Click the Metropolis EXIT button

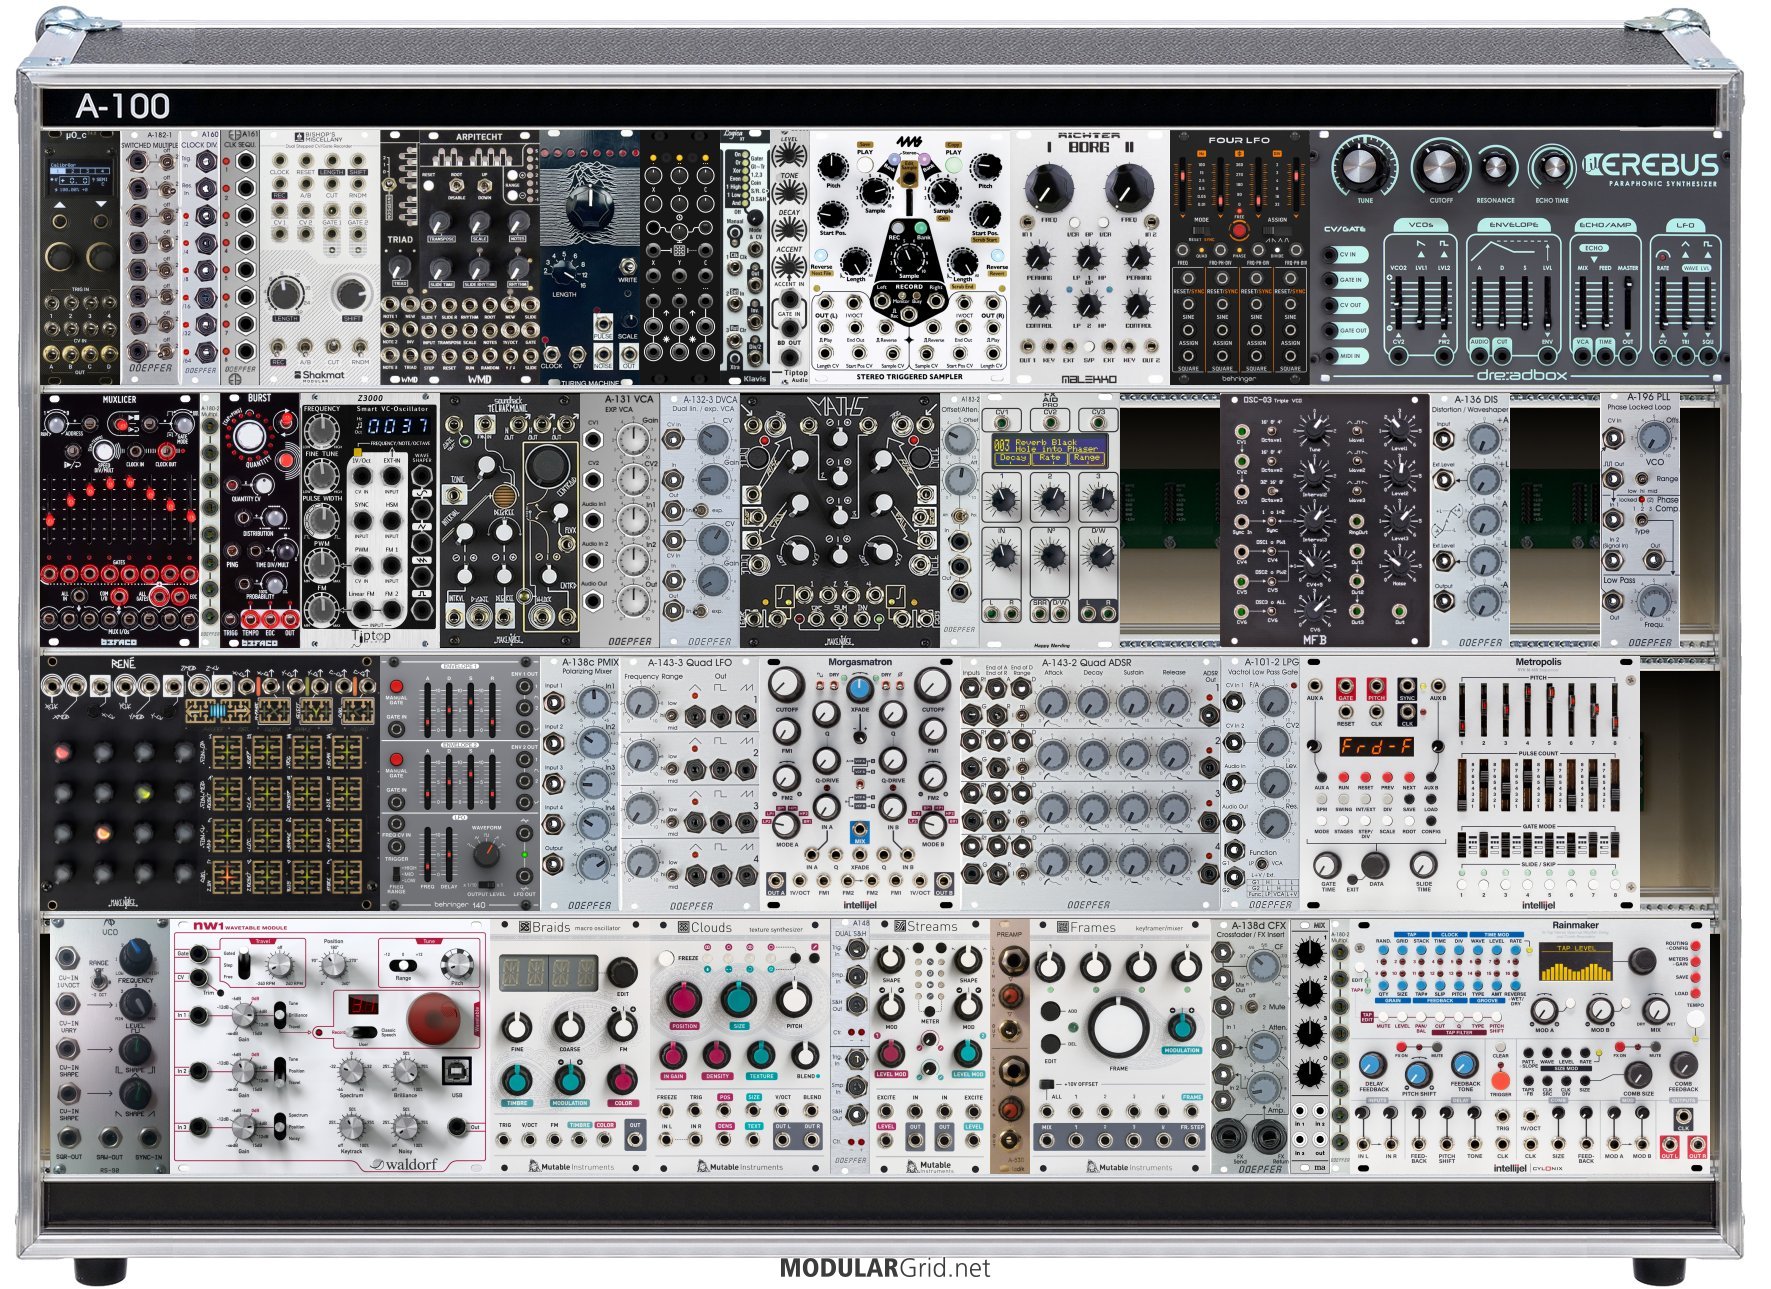[1352, 879]
